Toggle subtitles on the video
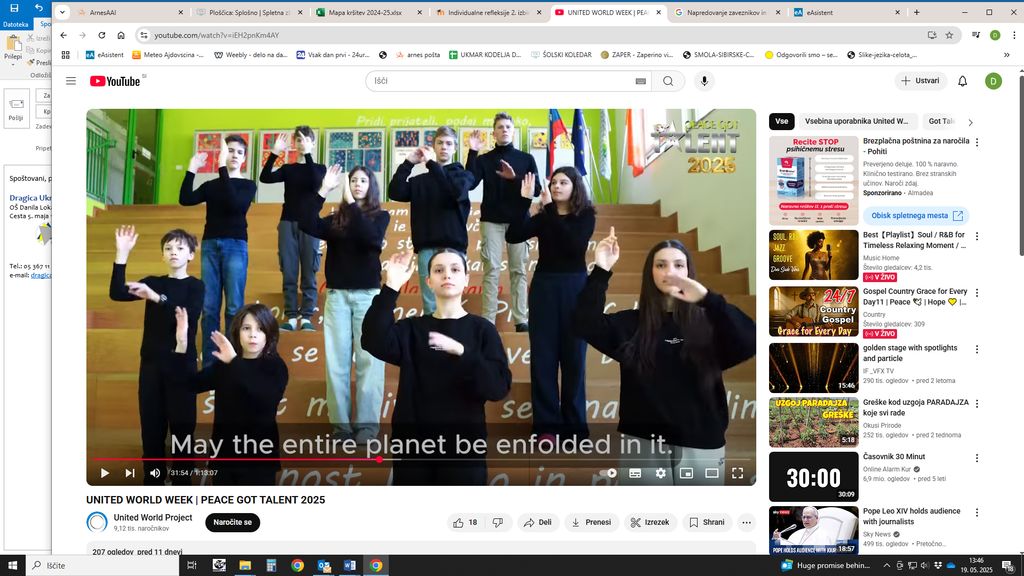 635,473
